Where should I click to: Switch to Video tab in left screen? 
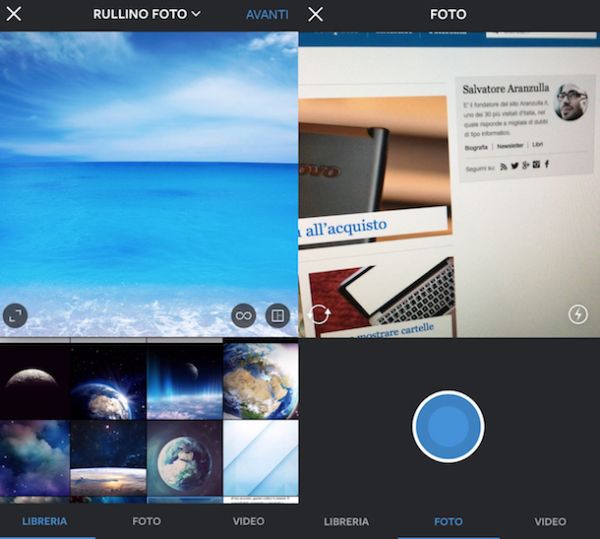coord(249,521)
